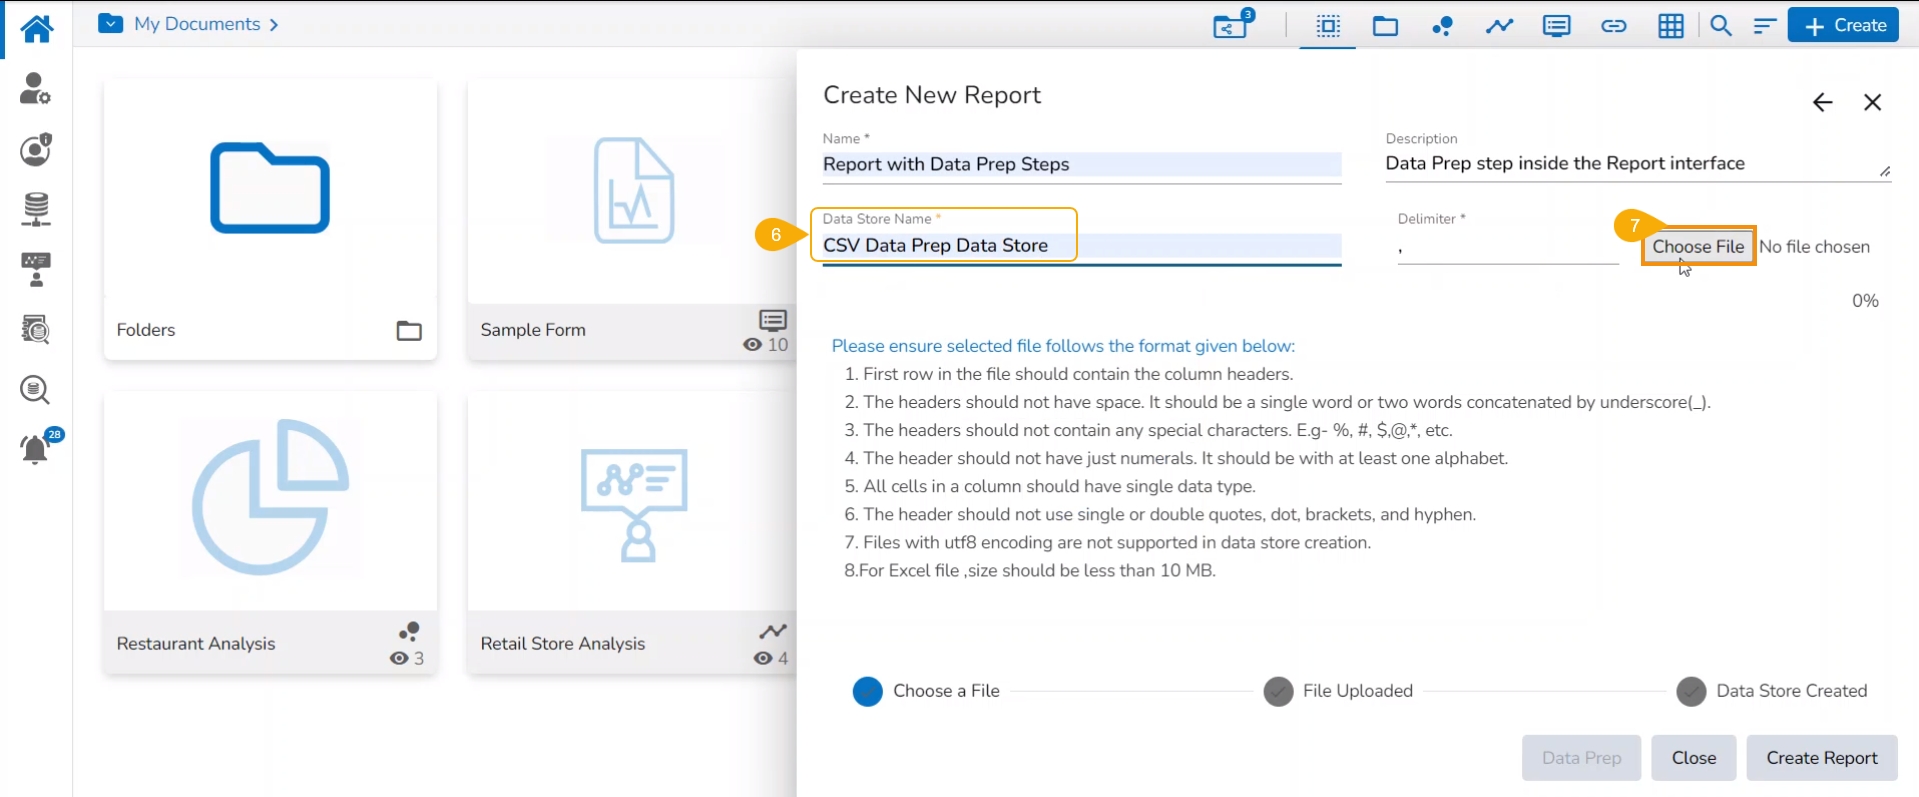Viewport: 1919px width, 797px height.
Task: Open the user settings sidebar icon
Action: point(36,89)
